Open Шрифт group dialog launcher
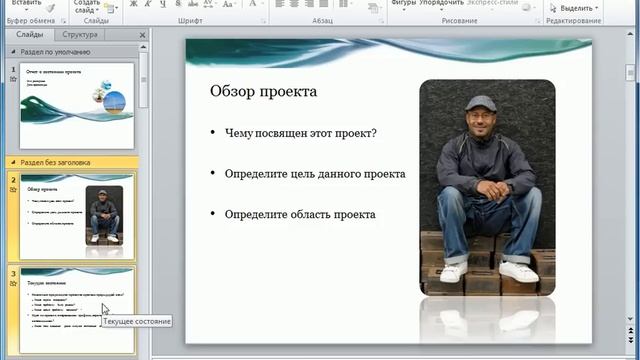640x360 pixels. 263,21
